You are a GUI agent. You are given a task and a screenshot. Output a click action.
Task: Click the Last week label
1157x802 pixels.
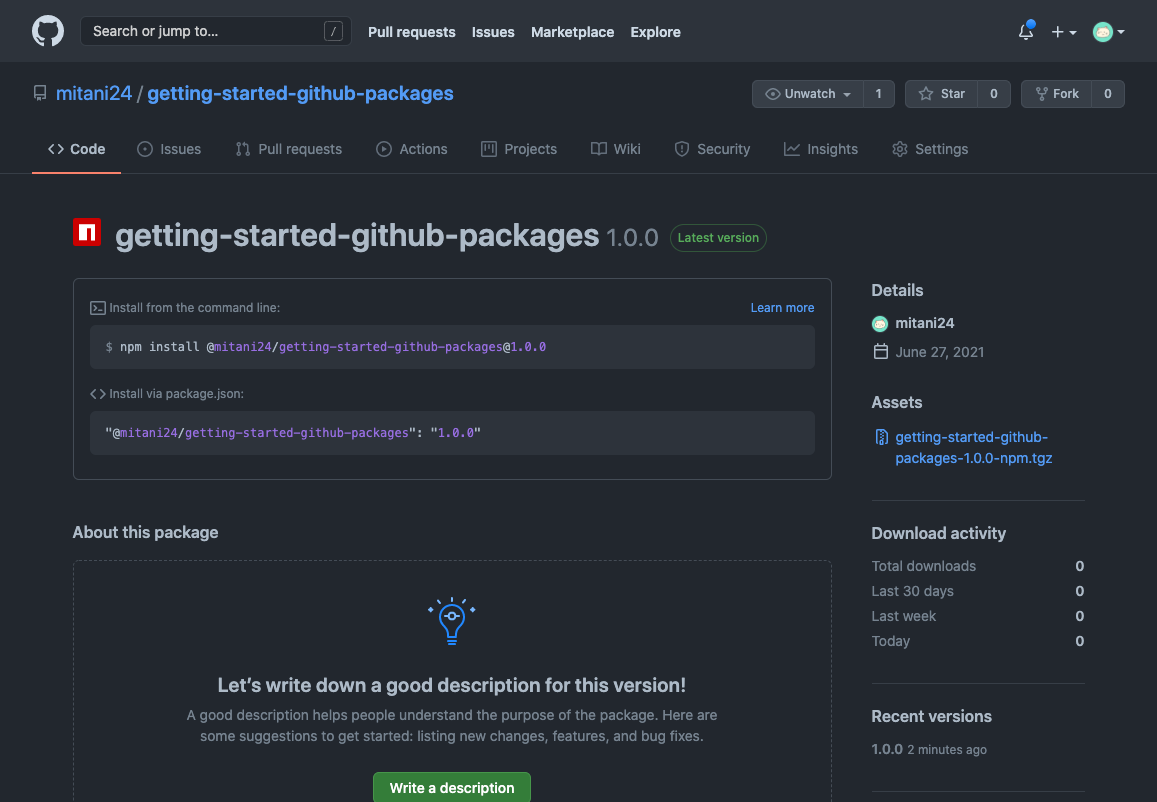click(904, 616)
